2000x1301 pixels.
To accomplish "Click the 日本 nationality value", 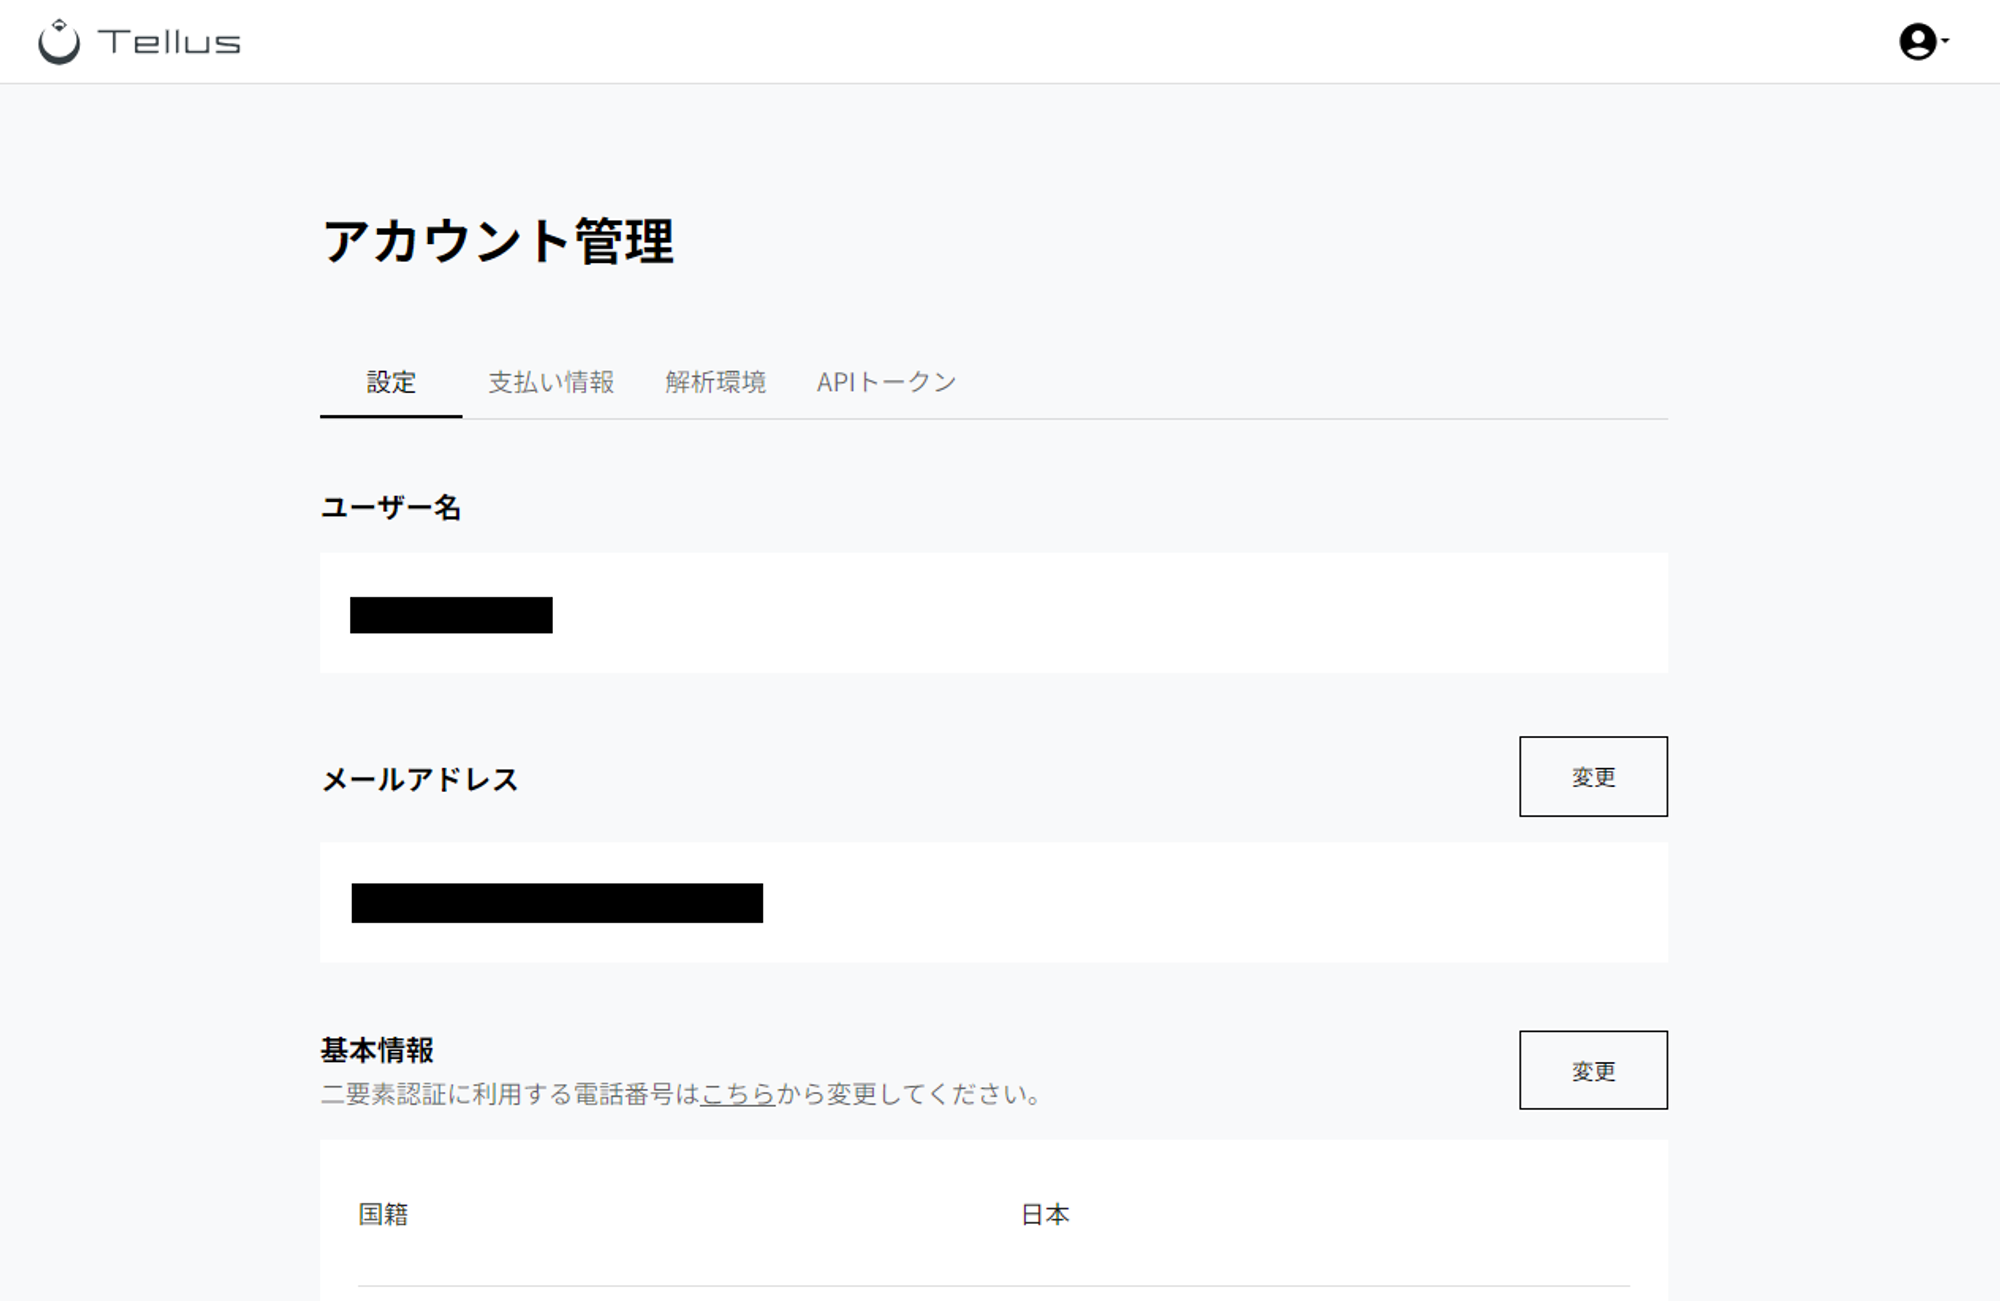I will click(1045, 1214).
